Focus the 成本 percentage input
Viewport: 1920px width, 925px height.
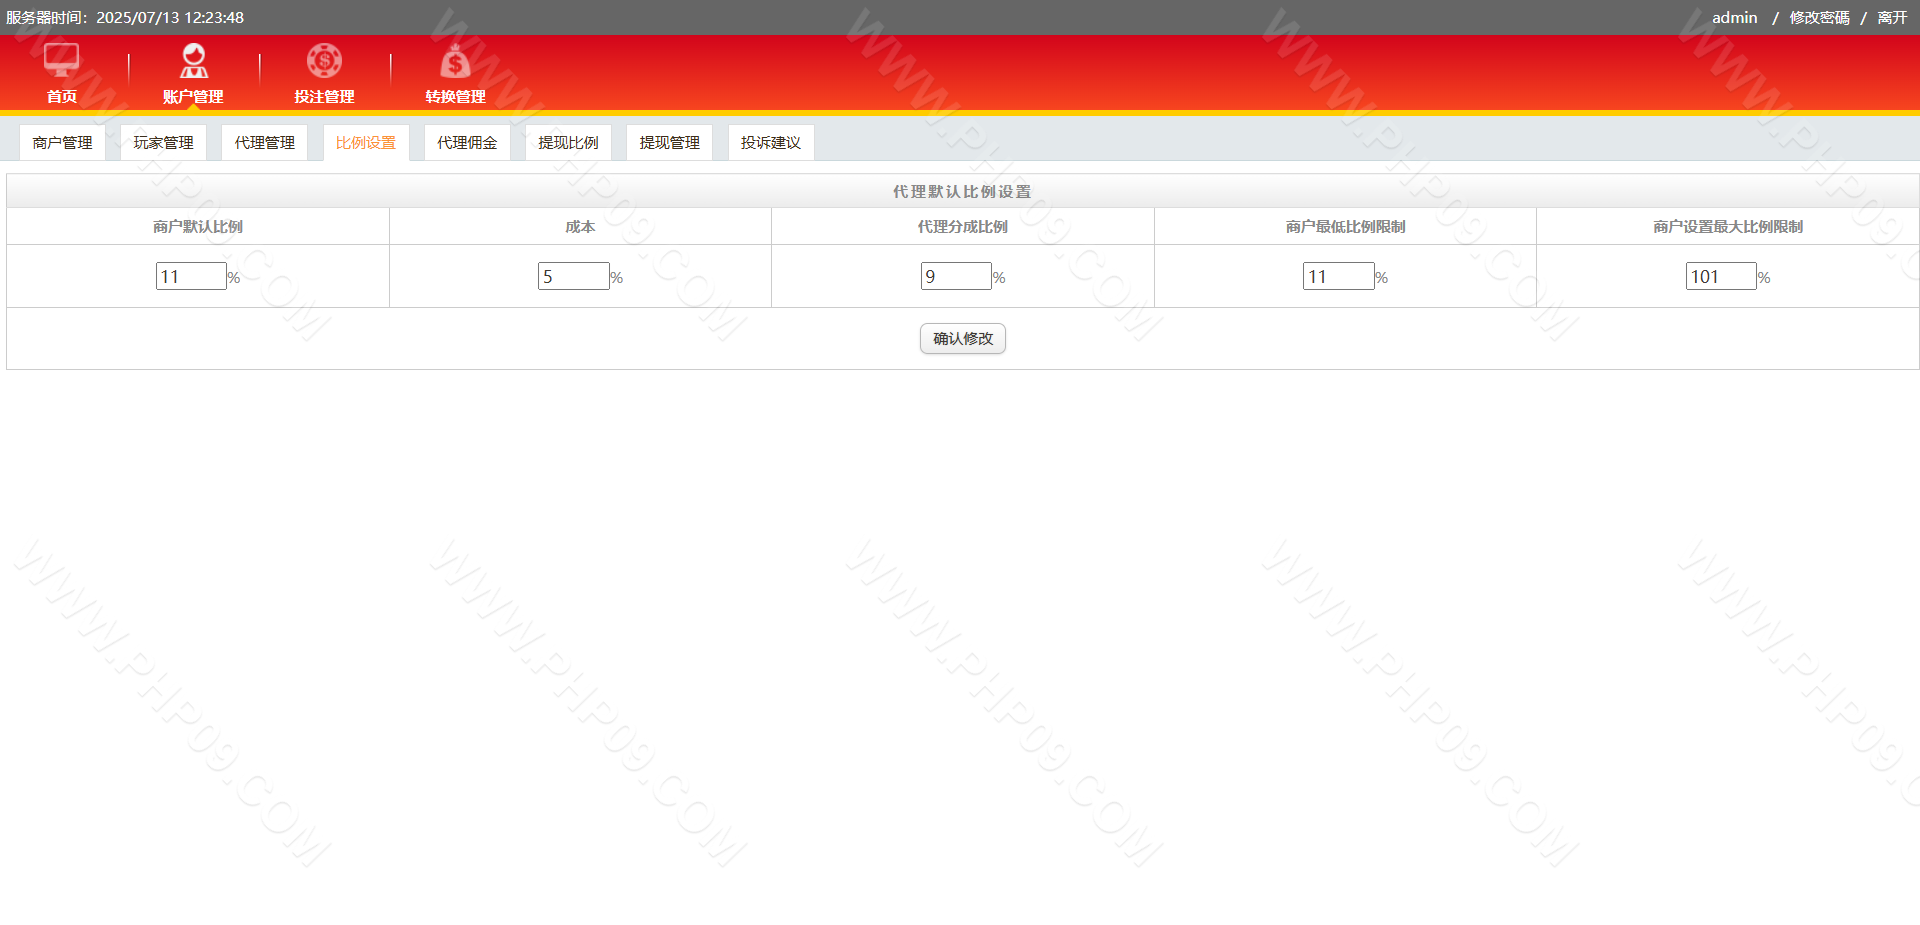coord(573,276)
